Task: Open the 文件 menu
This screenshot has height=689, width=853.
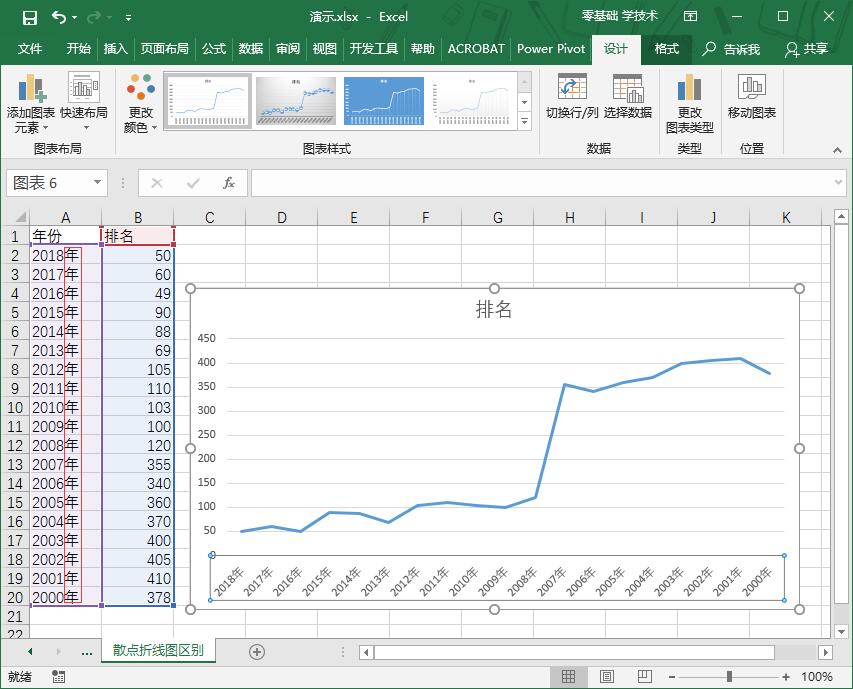Action: coord(30,49)
